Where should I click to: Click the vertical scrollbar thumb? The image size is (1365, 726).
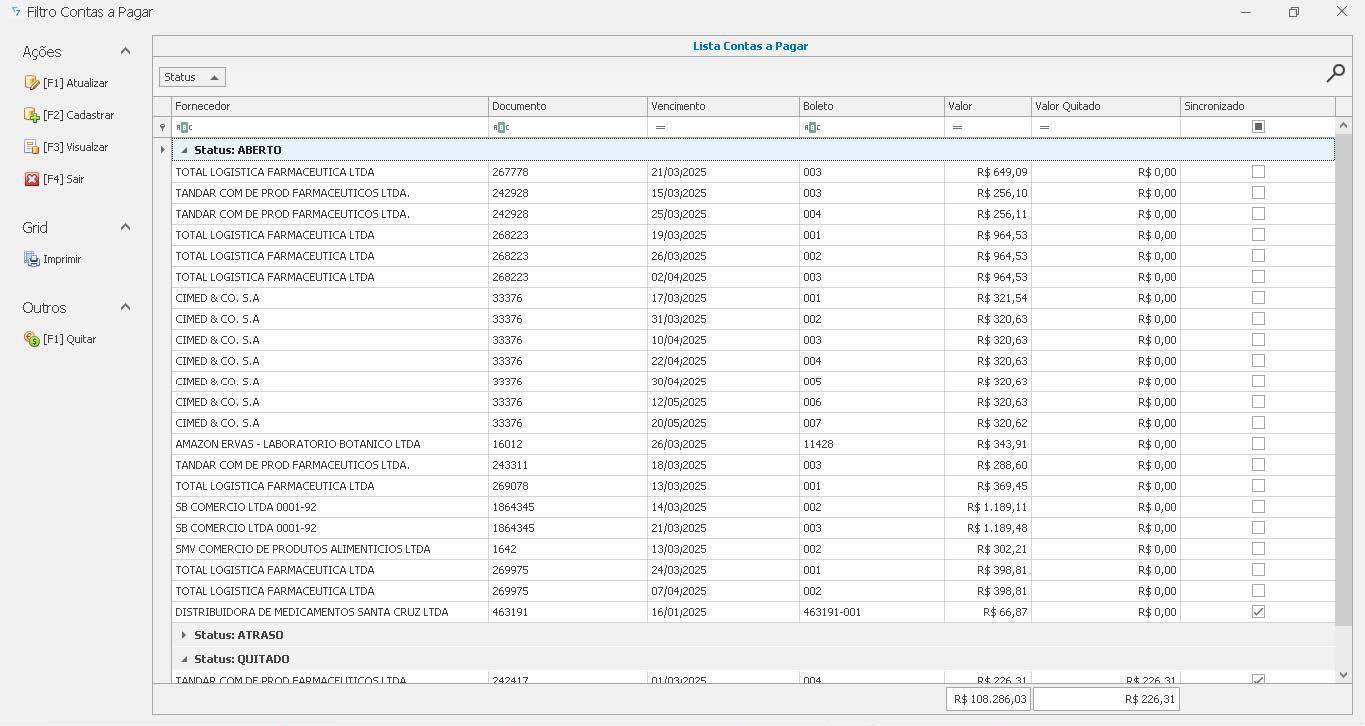[x=1343, y=380]
